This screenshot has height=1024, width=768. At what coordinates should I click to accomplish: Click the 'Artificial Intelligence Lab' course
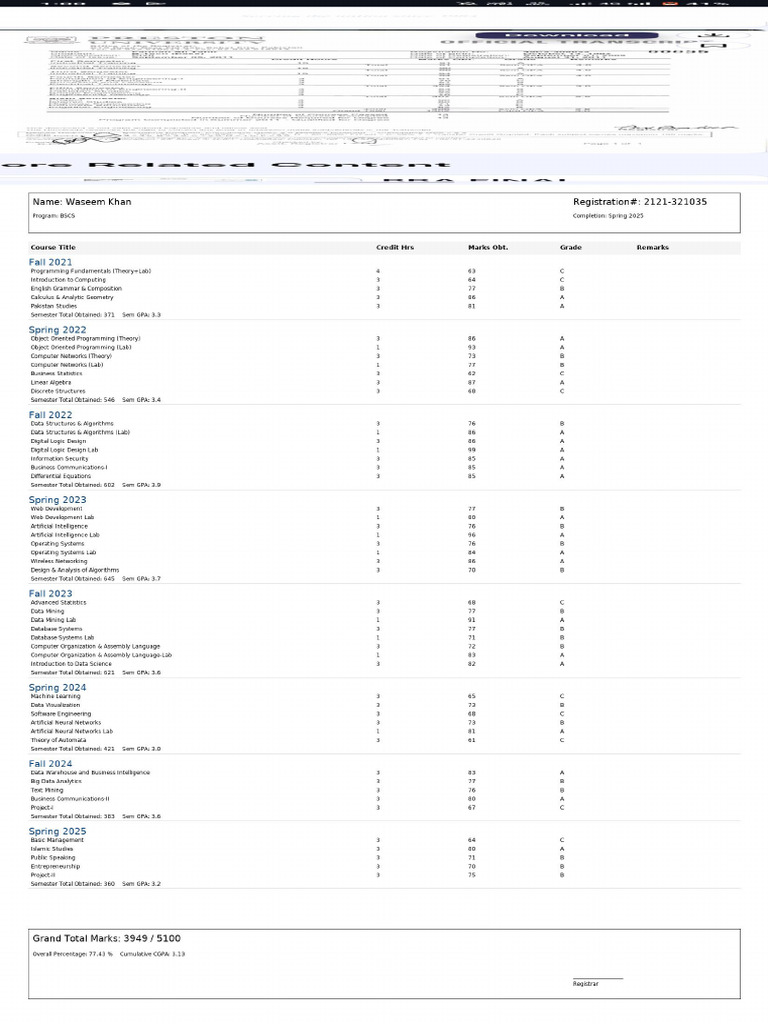pos(65,535)
